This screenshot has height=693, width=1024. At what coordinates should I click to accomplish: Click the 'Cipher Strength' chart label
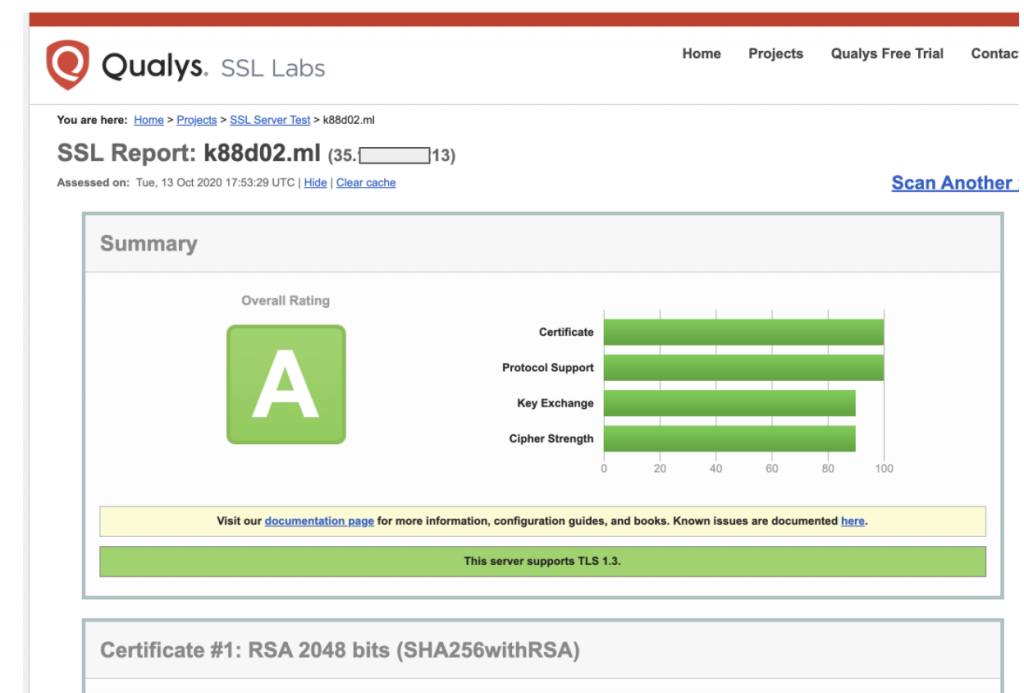click(551, 438)
